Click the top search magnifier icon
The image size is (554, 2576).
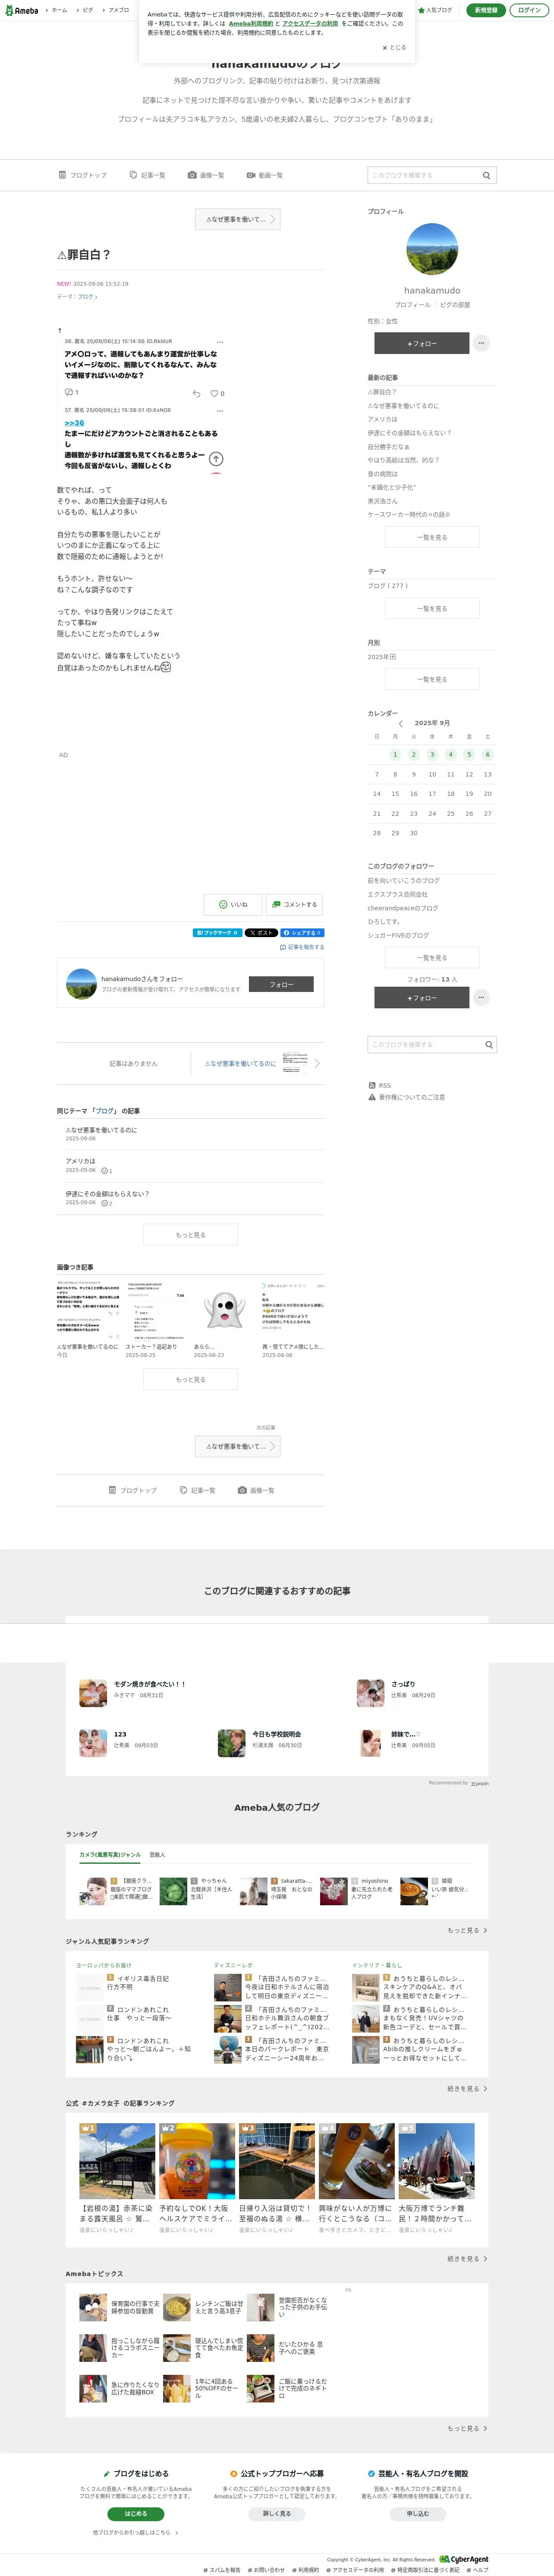coord(487,175)
